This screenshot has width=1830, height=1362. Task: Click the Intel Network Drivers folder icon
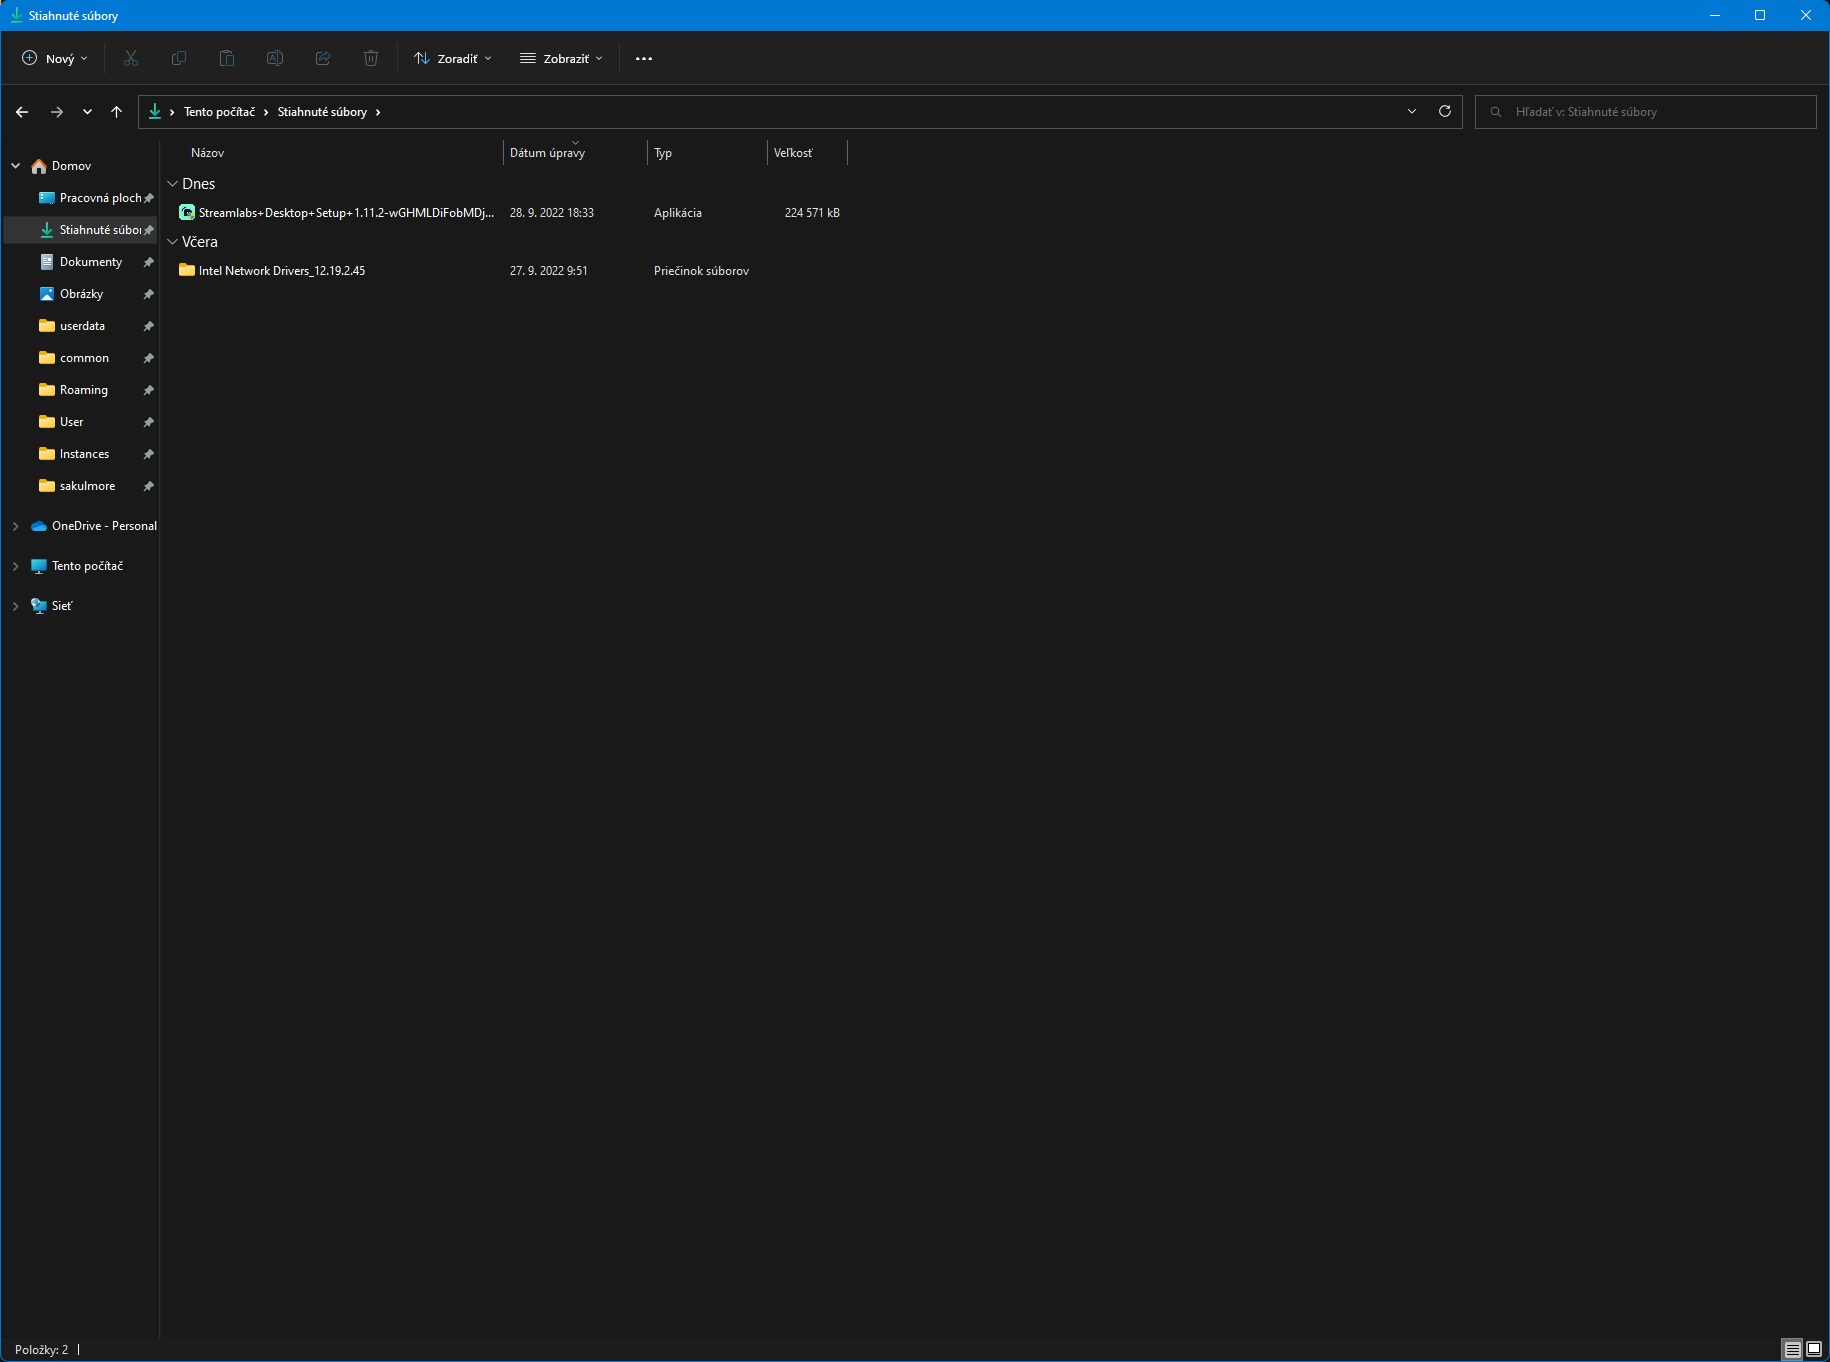click(x=187, y=270)
